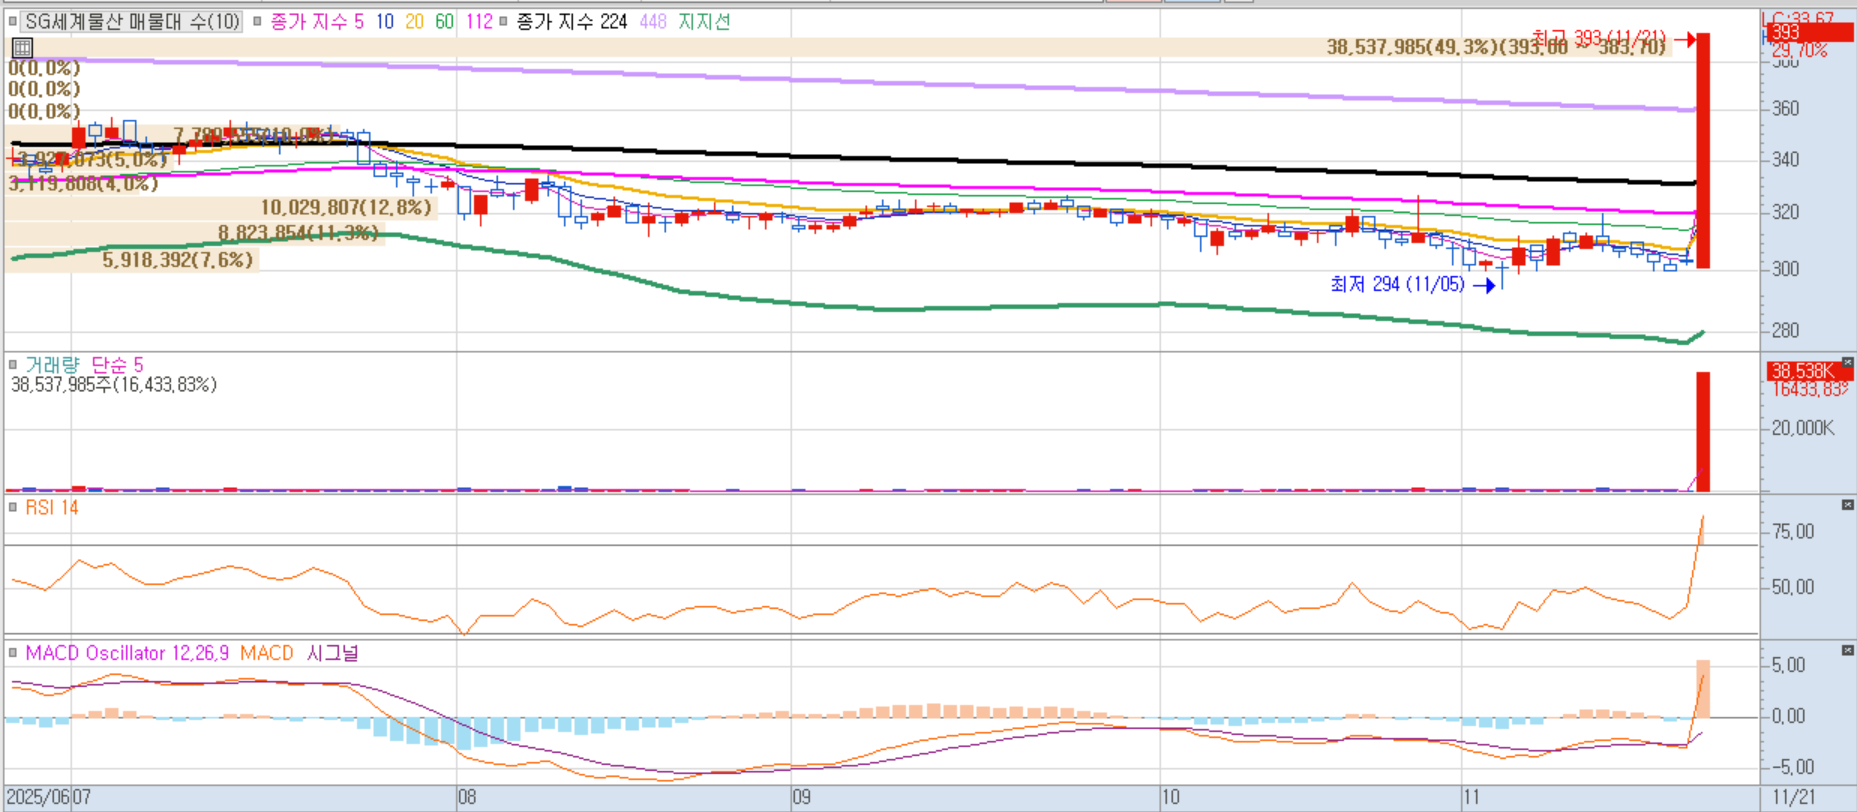Screen dimensions: 1857x812
Task: Click the tall red volume bar
Action: (1702, 432)
